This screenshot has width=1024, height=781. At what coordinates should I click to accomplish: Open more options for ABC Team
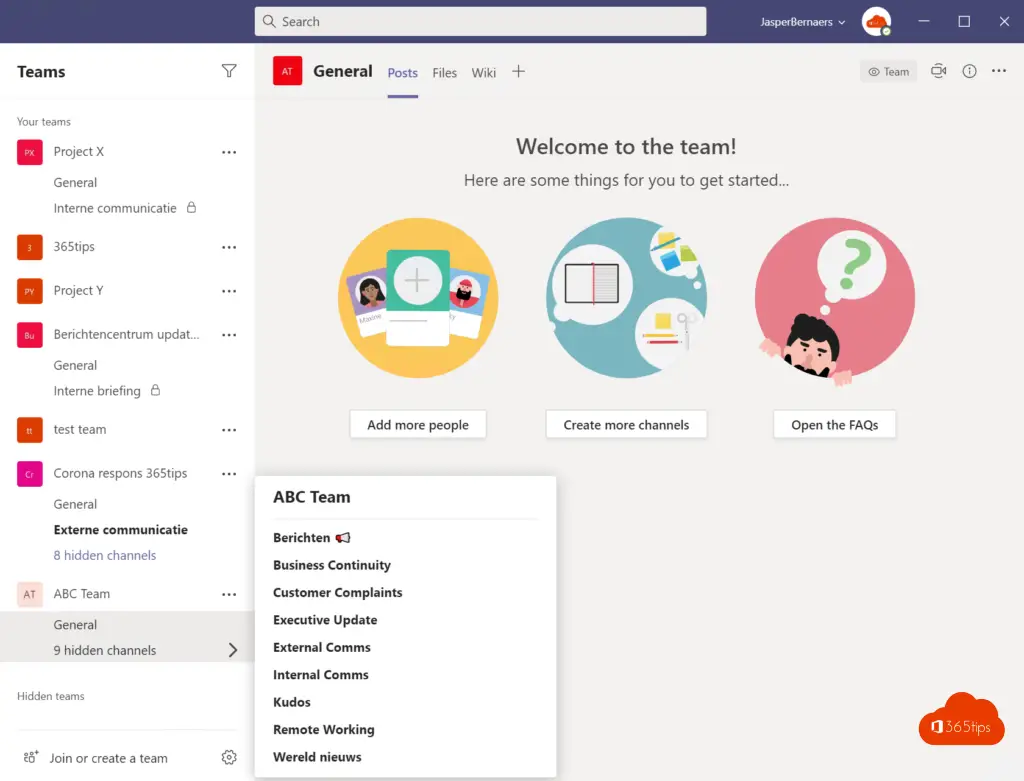point(229,594)
